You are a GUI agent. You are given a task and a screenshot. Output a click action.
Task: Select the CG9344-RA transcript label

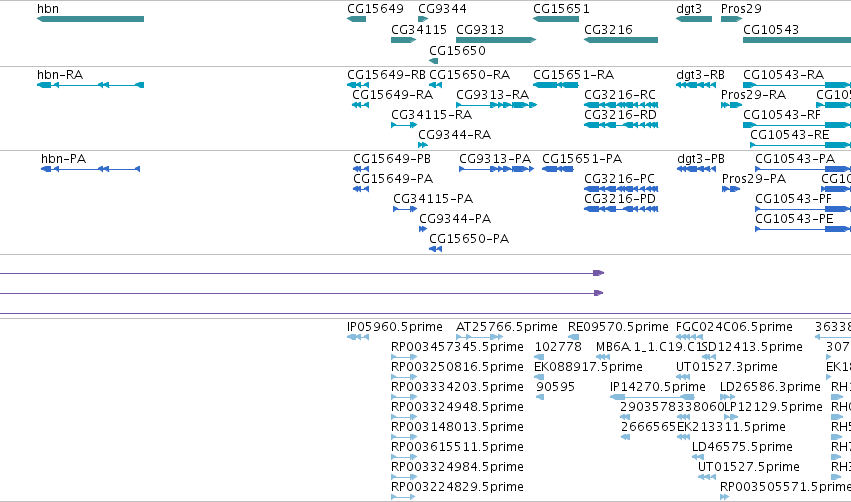pyautogui.click(x=454, y=135)
